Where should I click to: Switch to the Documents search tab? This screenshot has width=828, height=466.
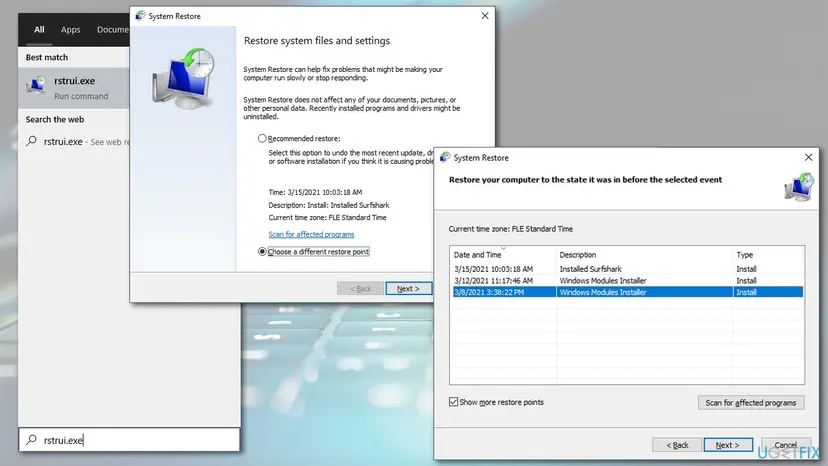coord(112,30)
